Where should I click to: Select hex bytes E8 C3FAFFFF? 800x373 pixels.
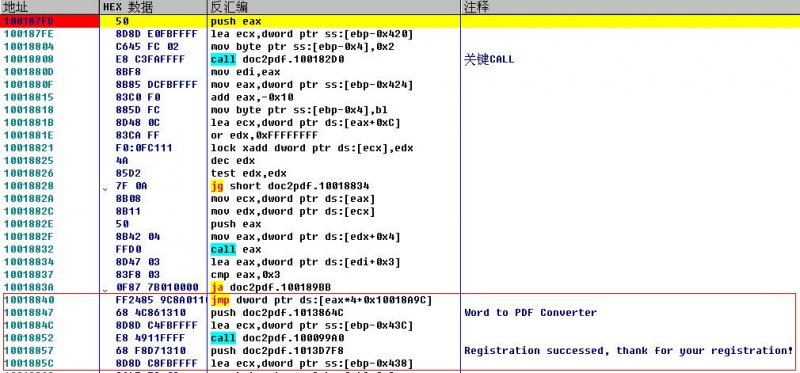coord(150,60)
